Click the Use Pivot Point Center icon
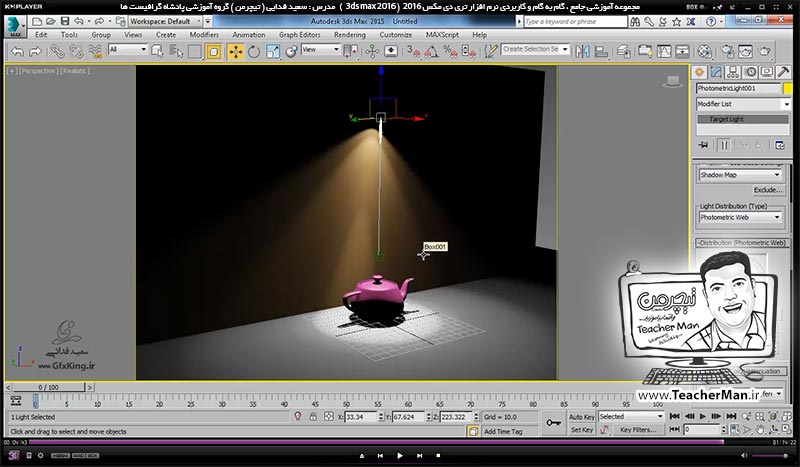 click(351, 52)
